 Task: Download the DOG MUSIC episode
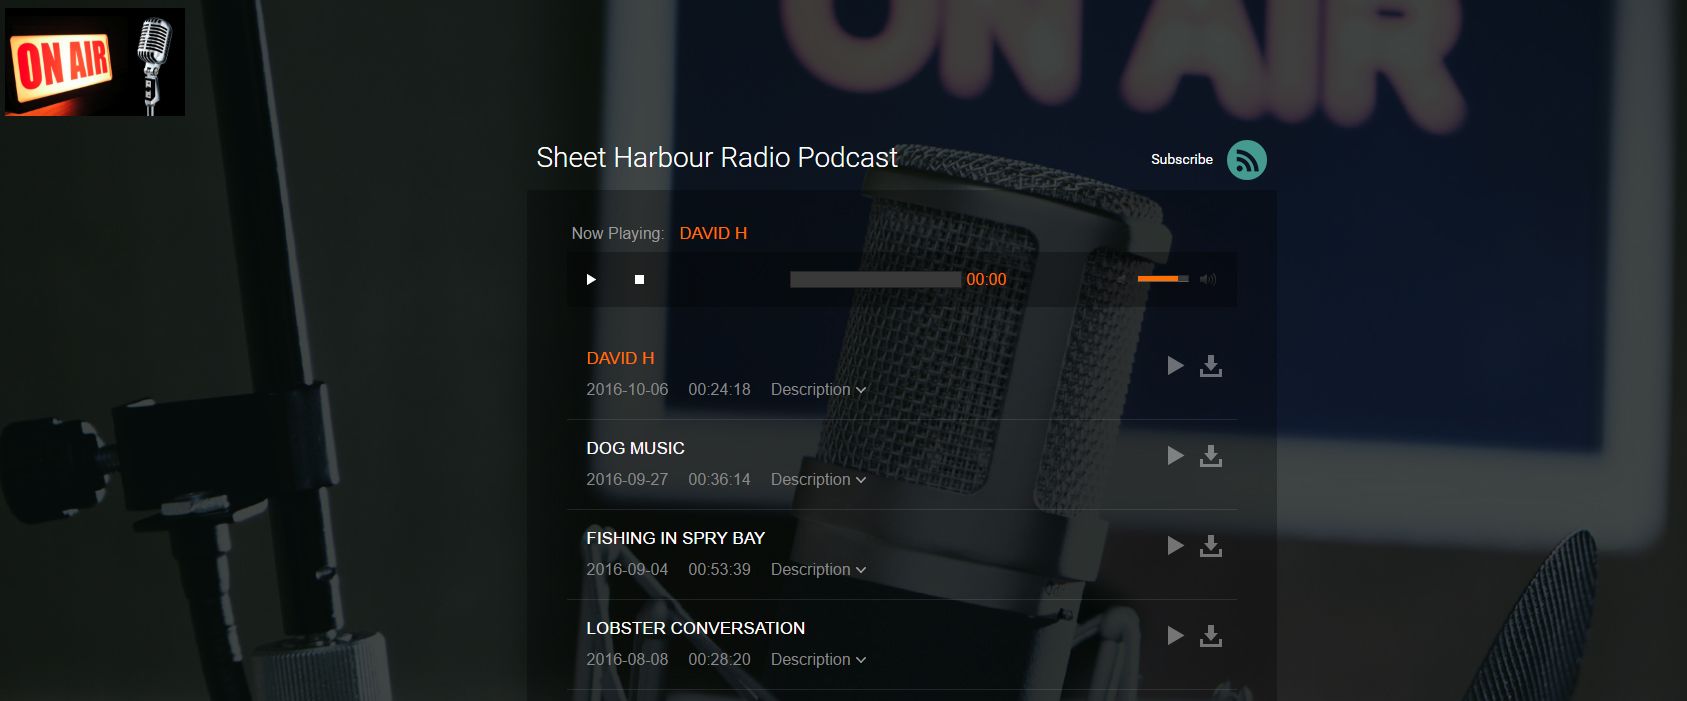[1211, 456]
